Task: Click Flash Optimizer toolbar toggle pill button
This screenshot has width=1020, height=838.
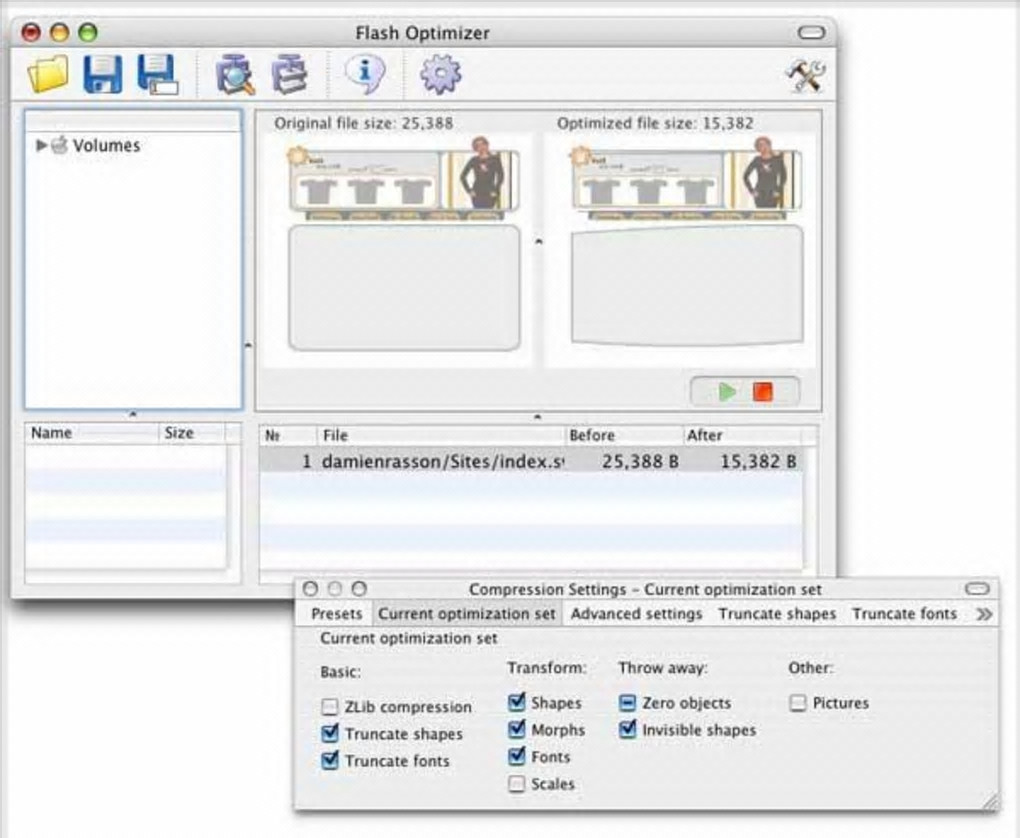Action: click(811, 33)
